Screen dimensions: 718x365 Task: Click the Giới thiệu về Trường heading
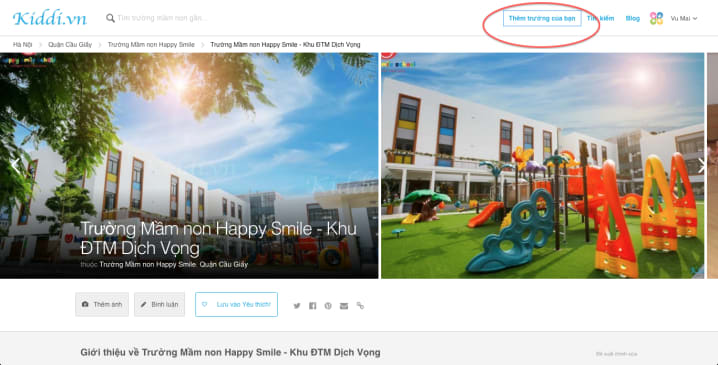coord(230,352)
